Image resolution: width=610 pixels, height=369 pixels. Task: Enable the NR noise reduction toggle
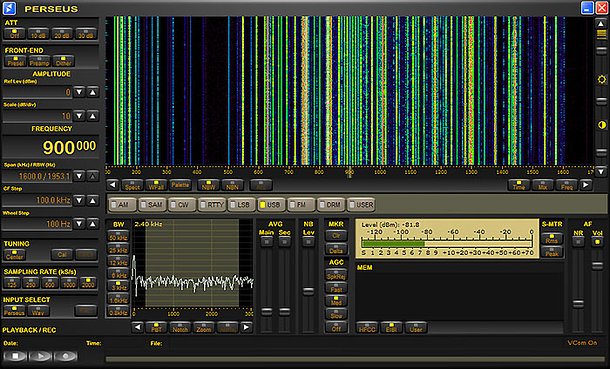pos(578,242)
